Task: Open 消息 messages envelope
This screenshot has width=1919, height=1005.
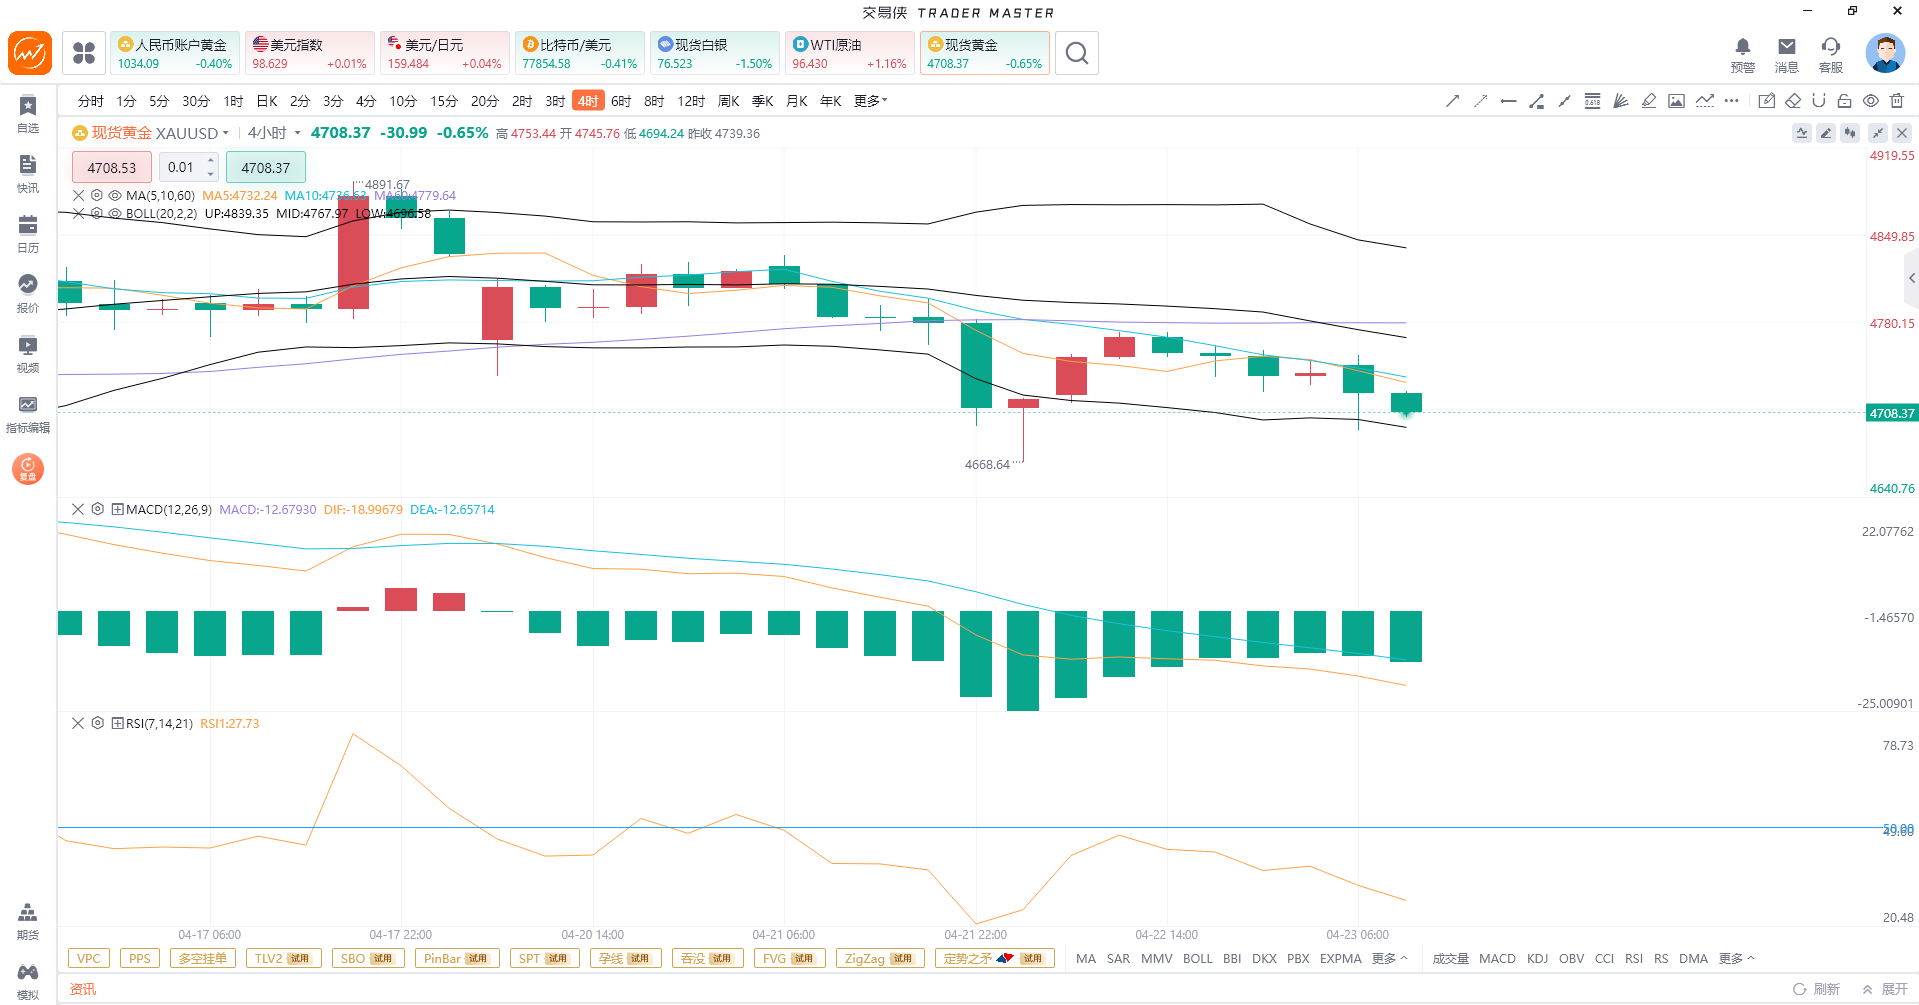Action: [1787, 55]
